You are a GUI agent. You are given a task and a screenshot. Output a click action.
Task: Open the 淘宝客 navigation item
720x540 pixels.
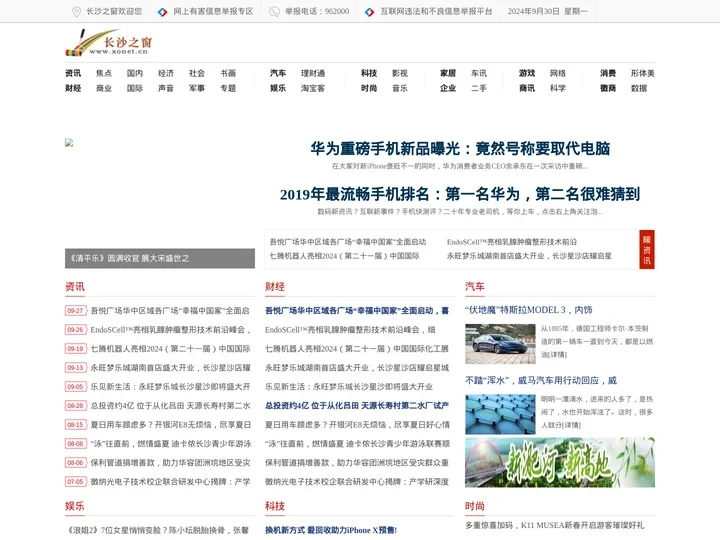click(313, 88)
